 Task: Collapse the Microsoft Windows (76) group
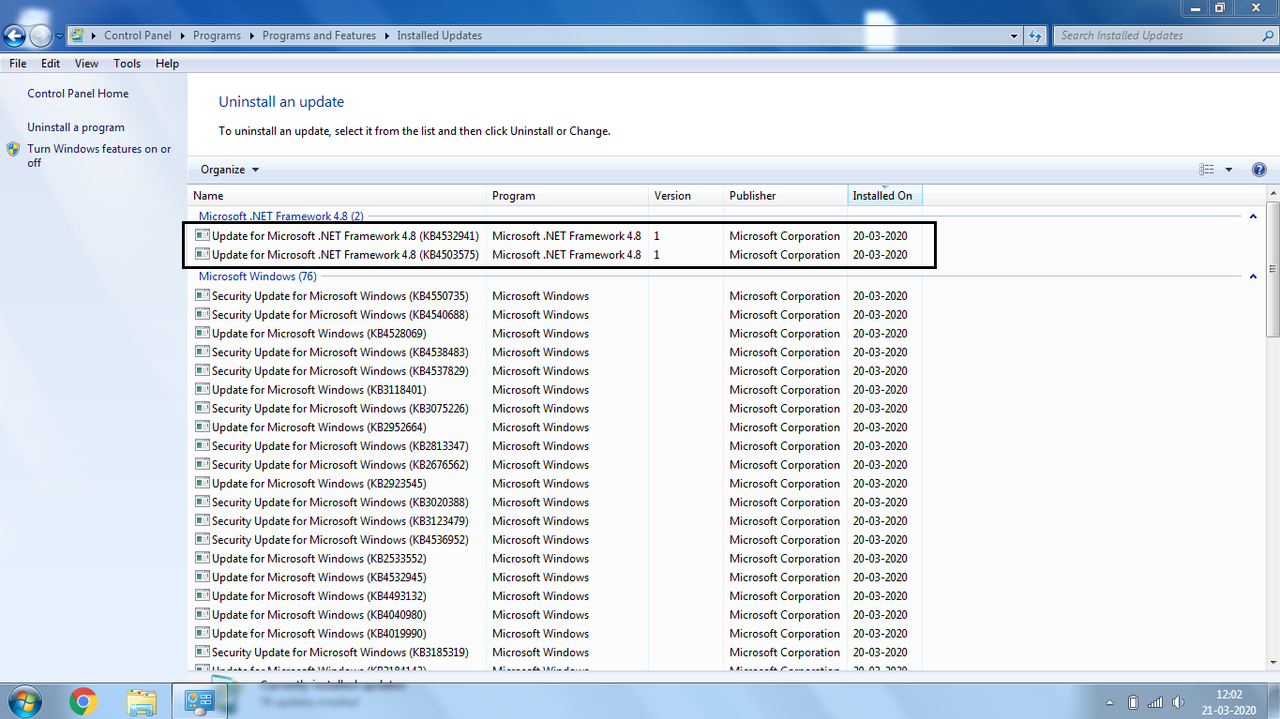1253,276
